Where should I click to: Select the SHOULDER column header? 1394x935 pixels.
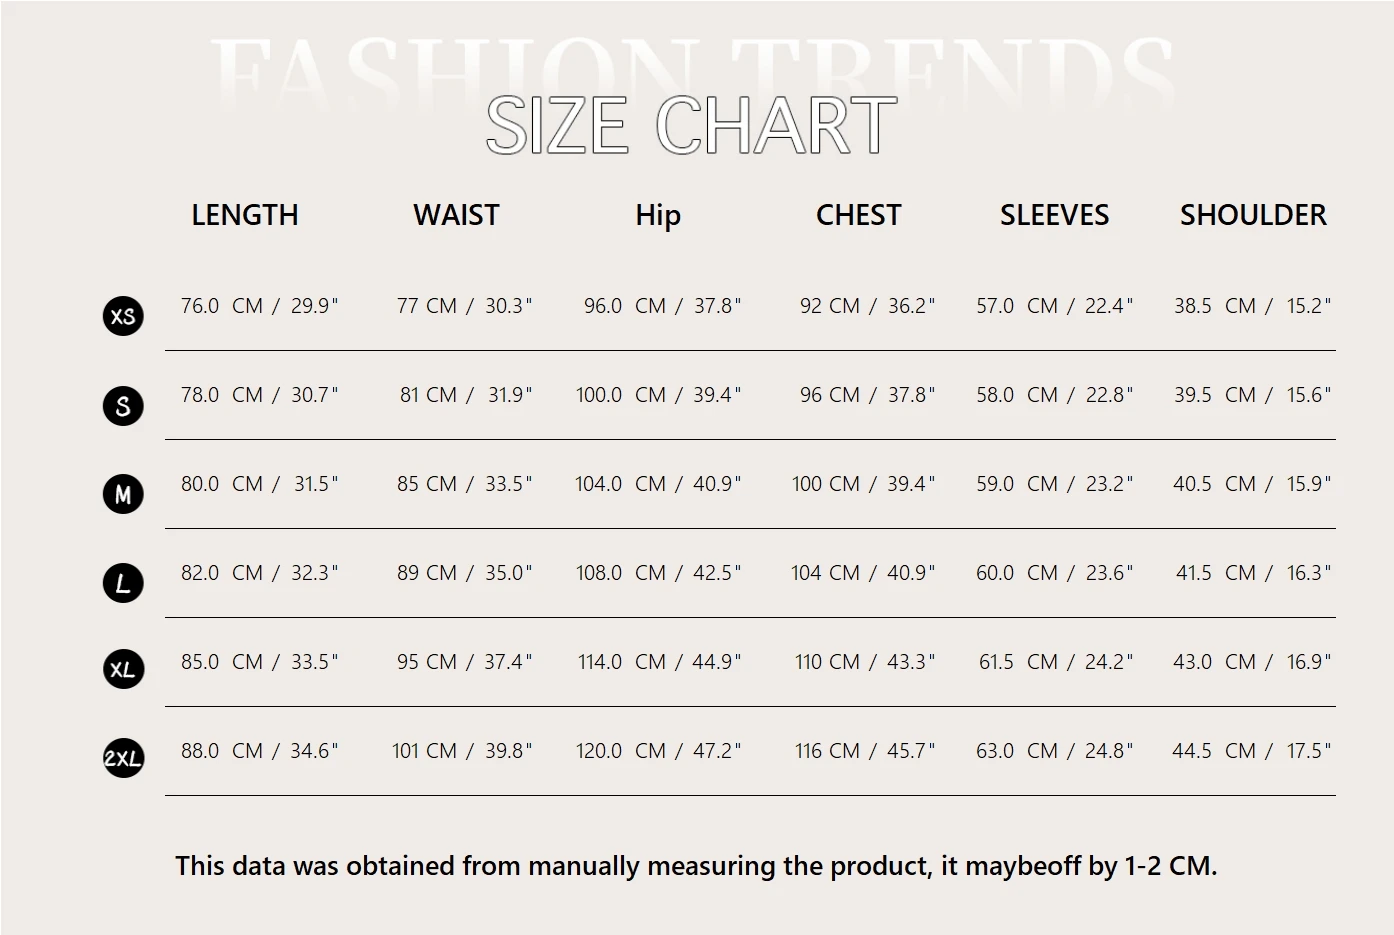tap(1253, 215)
